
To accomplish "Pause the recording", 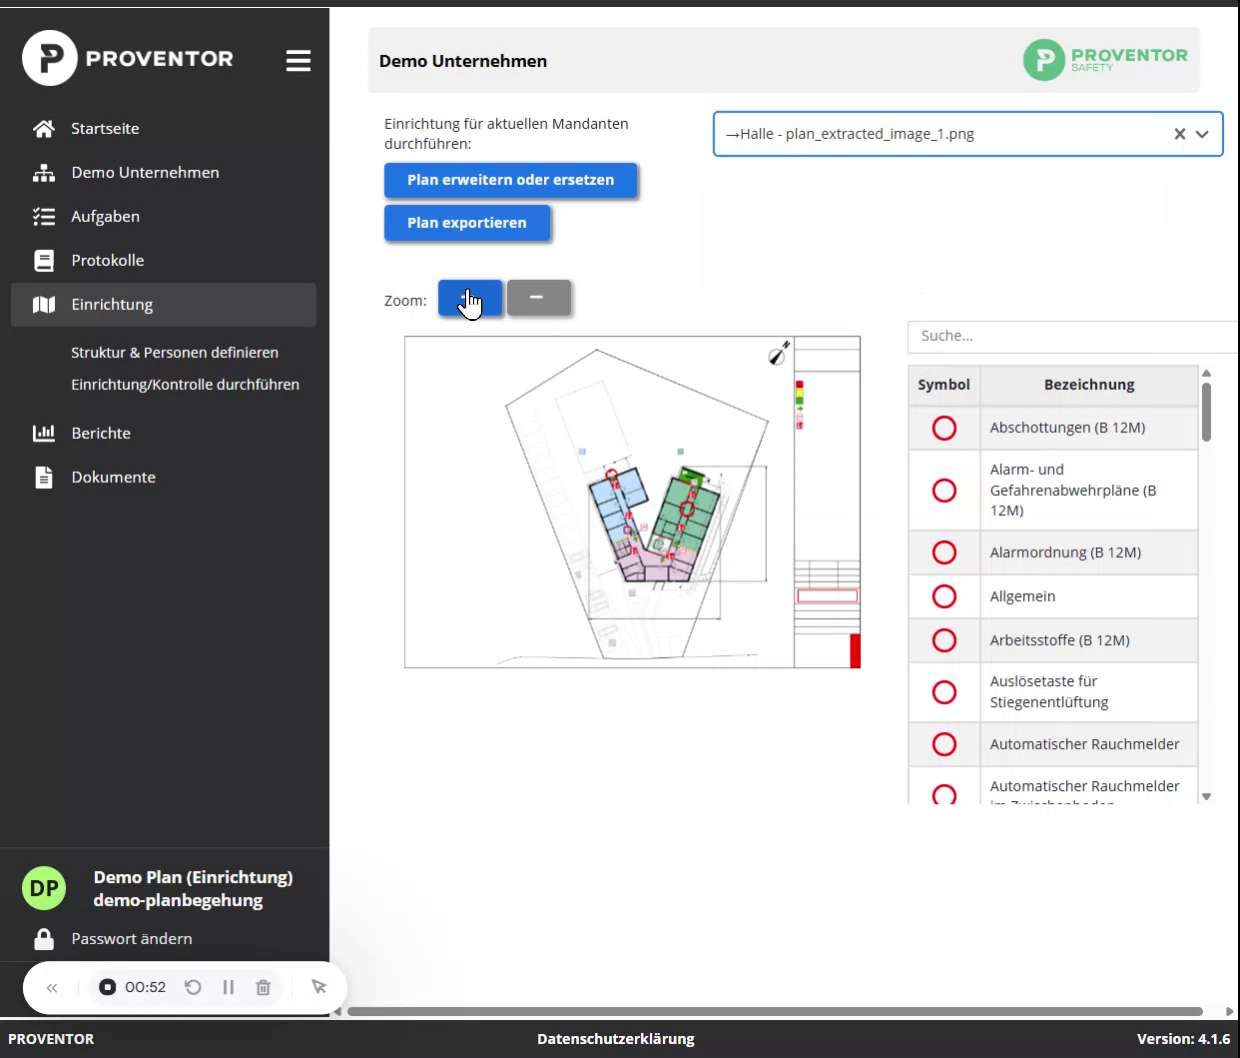I will click(x=228, y=987).
